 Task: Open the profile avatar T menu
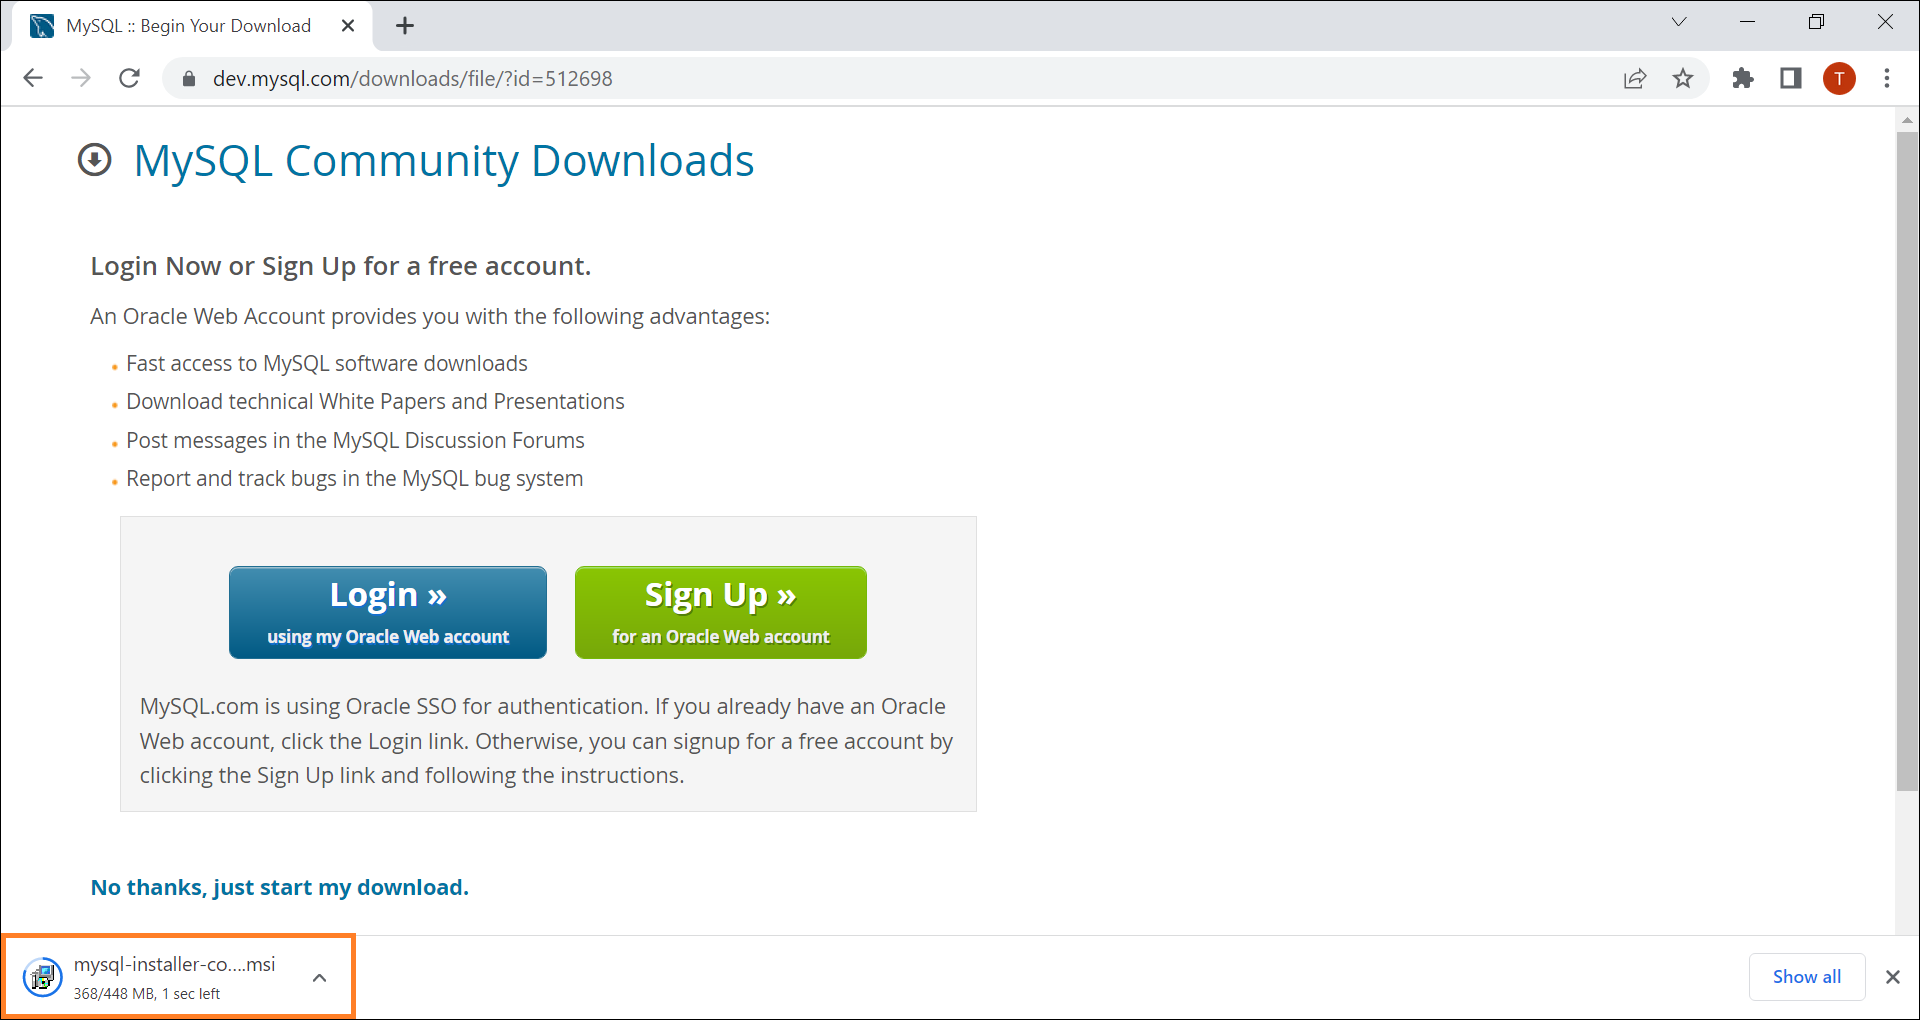1839,78
